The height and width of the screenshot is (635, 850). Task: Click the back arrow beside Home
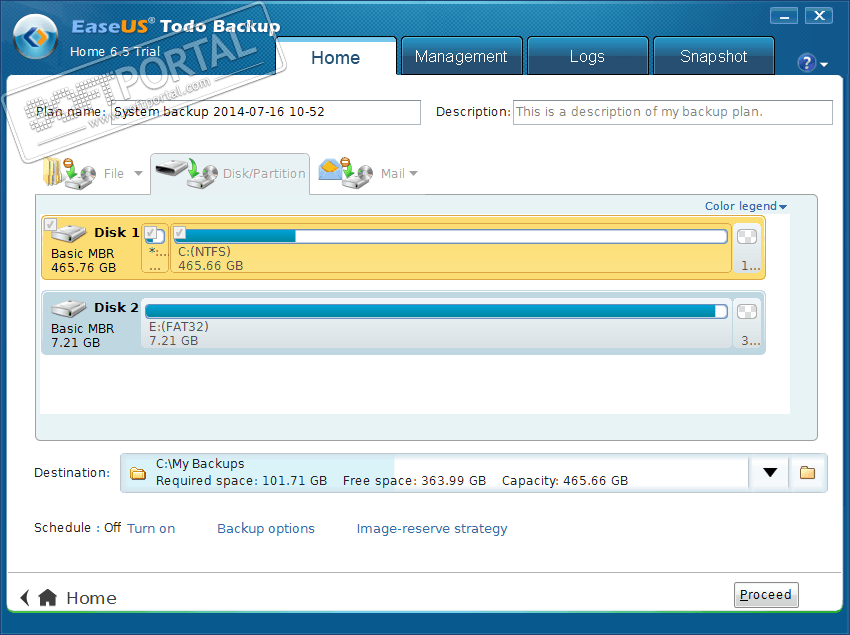pos(24,598)
